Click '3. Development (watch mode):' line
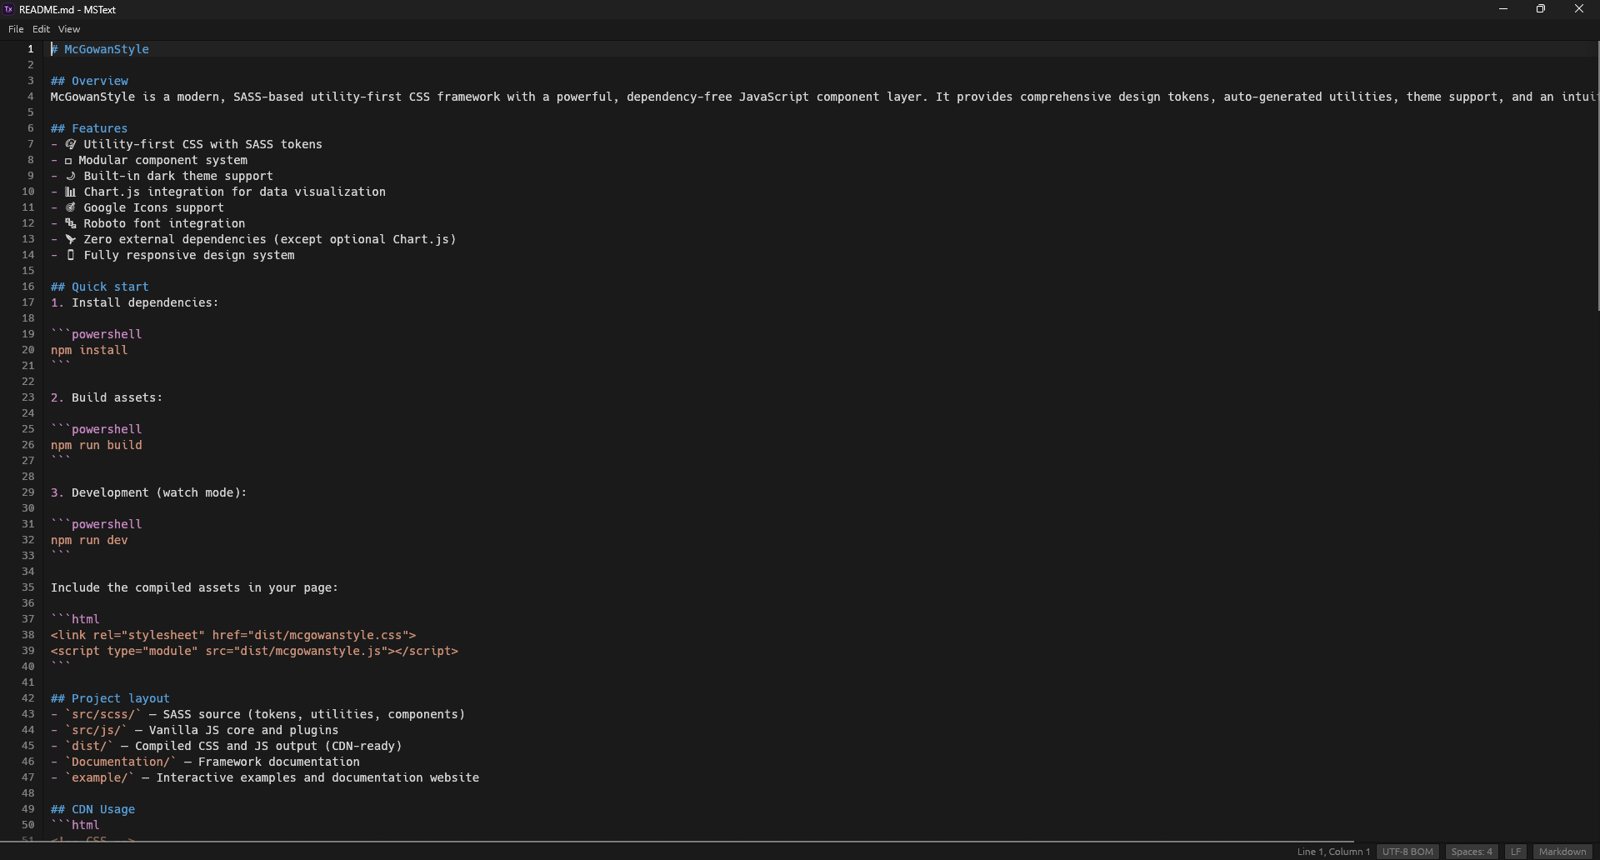 [148, 493]
